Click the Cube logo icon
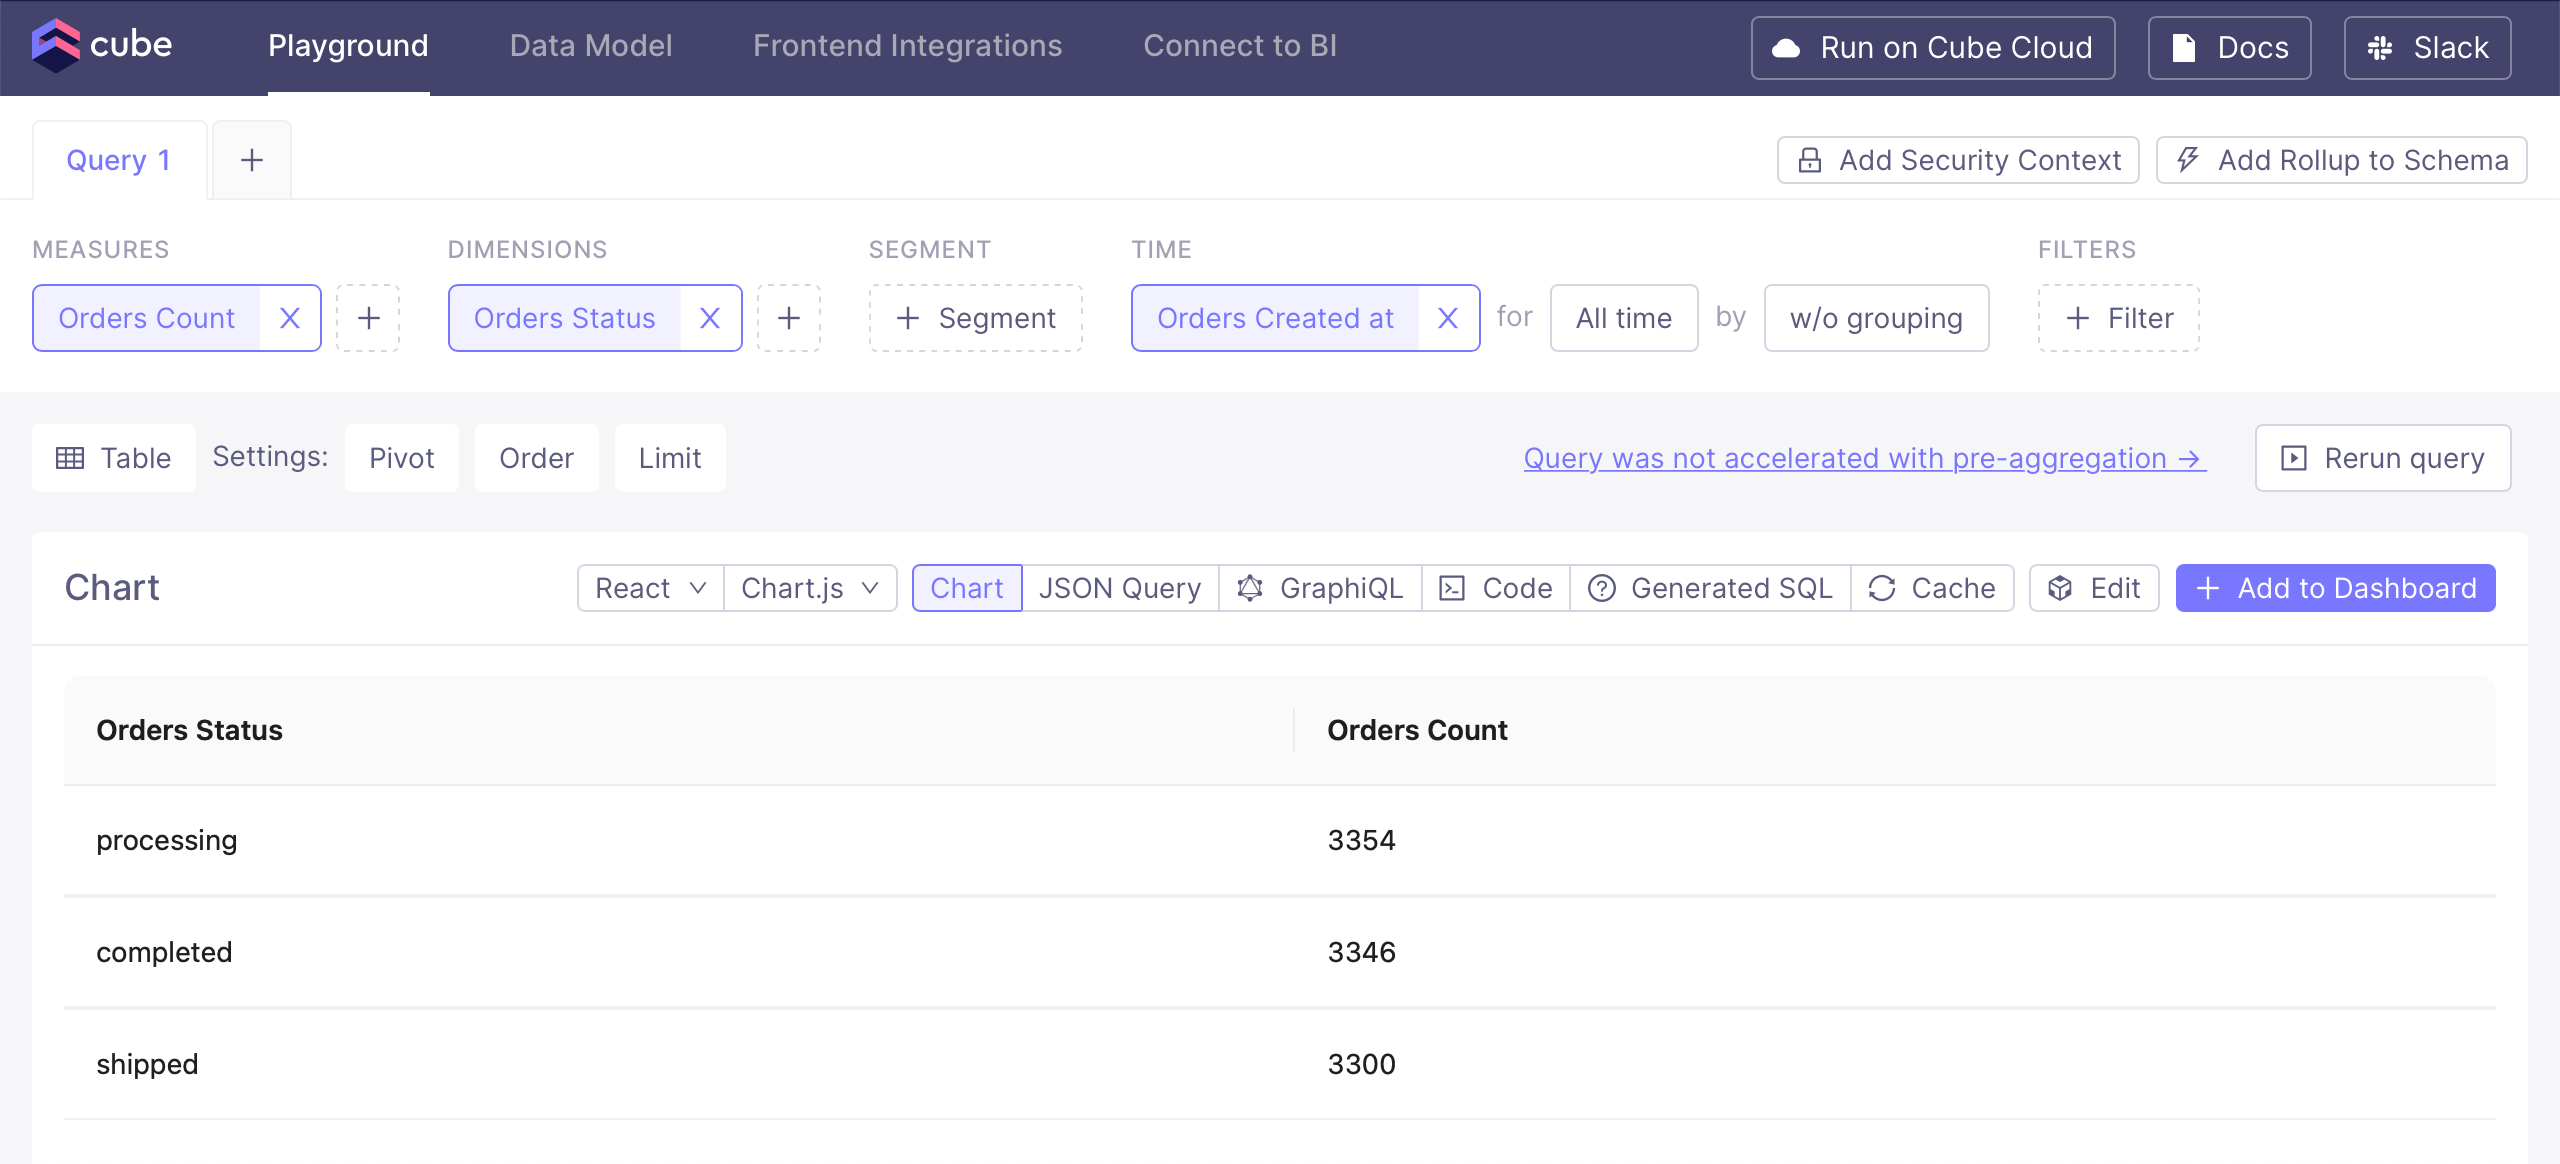This screenshot has width=2560, height=1164. (x=49, y=46)
